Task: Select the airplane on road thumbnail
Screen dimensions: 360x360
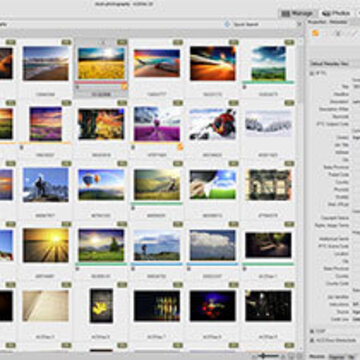Action: 157,63
